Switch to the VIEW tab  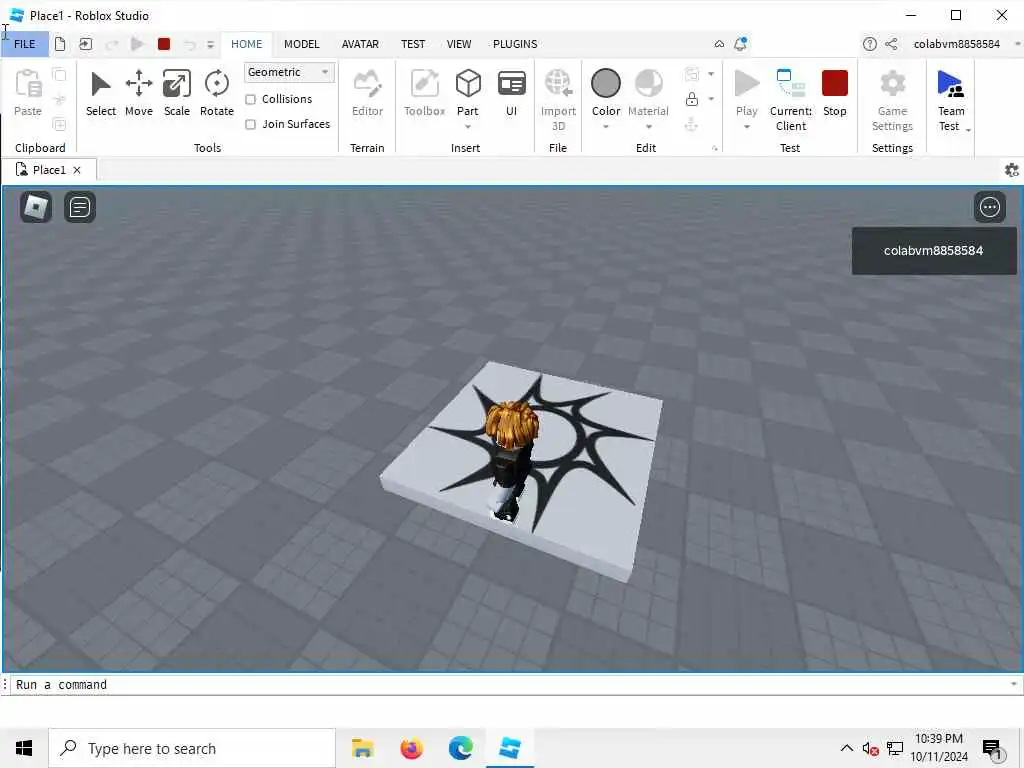(458, 44)
